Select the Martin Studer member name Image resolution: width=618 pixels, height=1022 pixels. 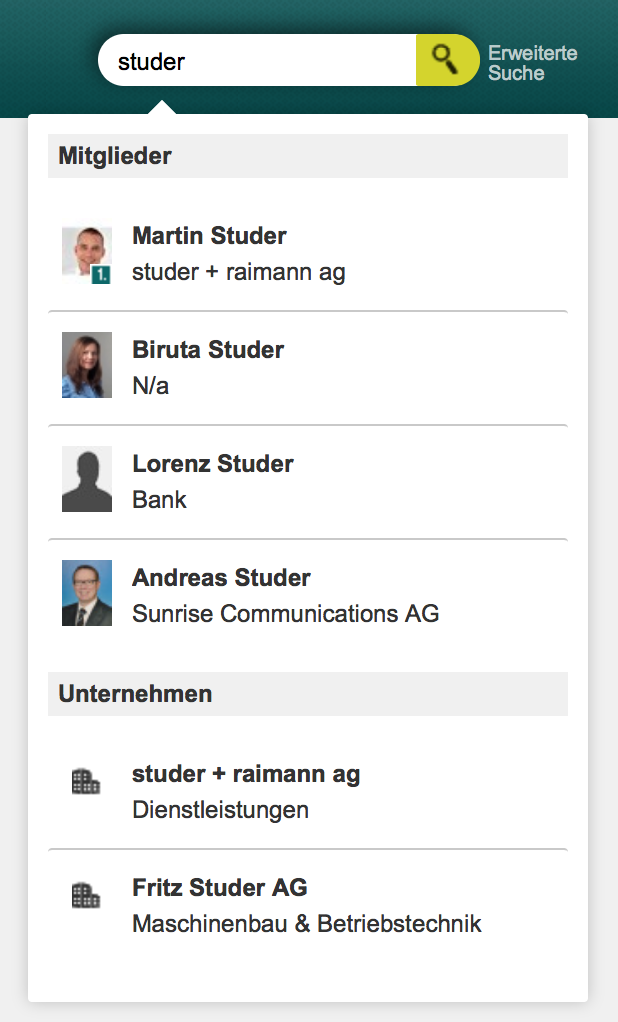(x=209, y=236)
